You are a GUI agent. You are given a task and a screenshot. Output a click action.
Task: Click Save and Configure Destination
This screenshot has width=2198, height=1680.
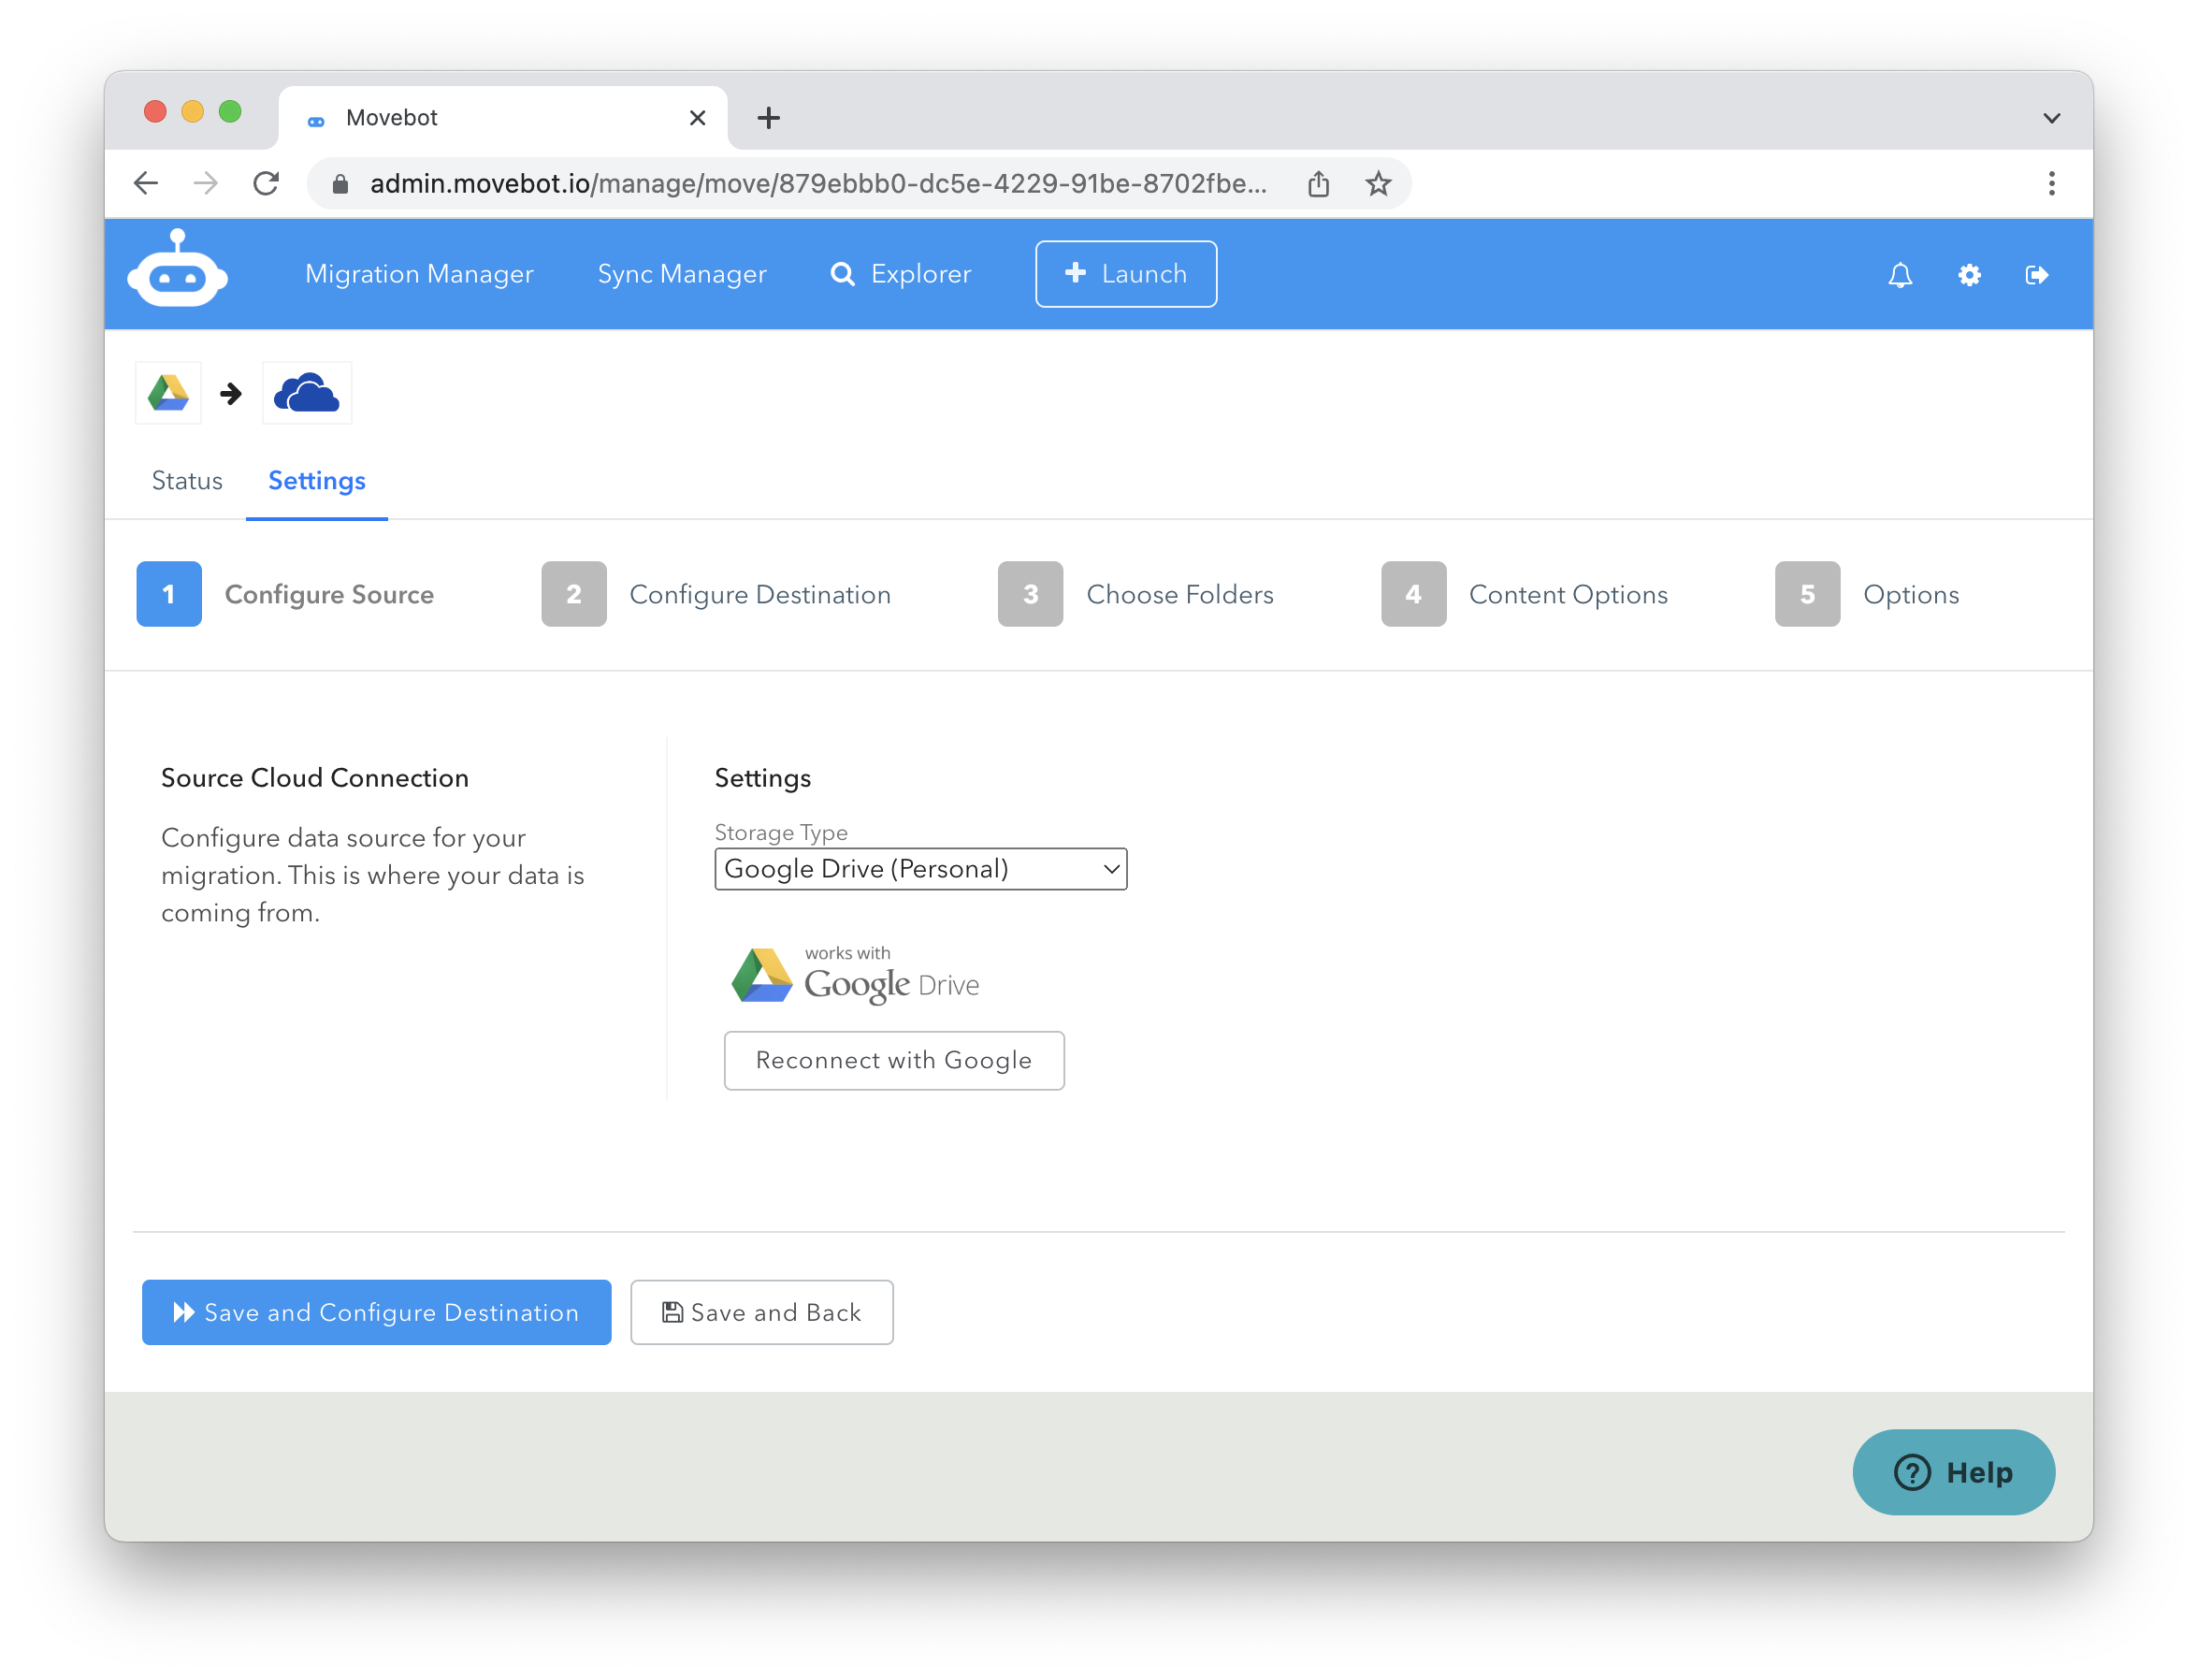[376, 1312]
